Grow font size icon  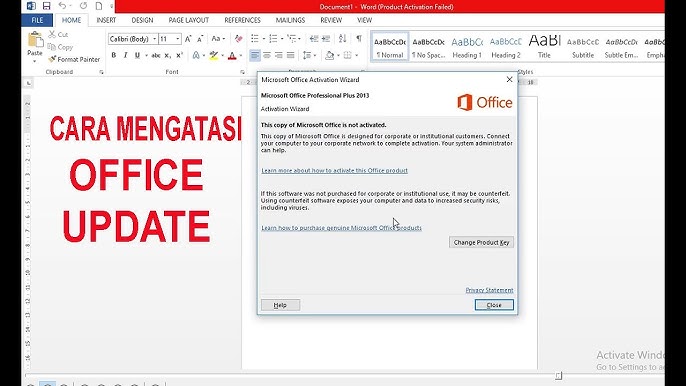188,39
